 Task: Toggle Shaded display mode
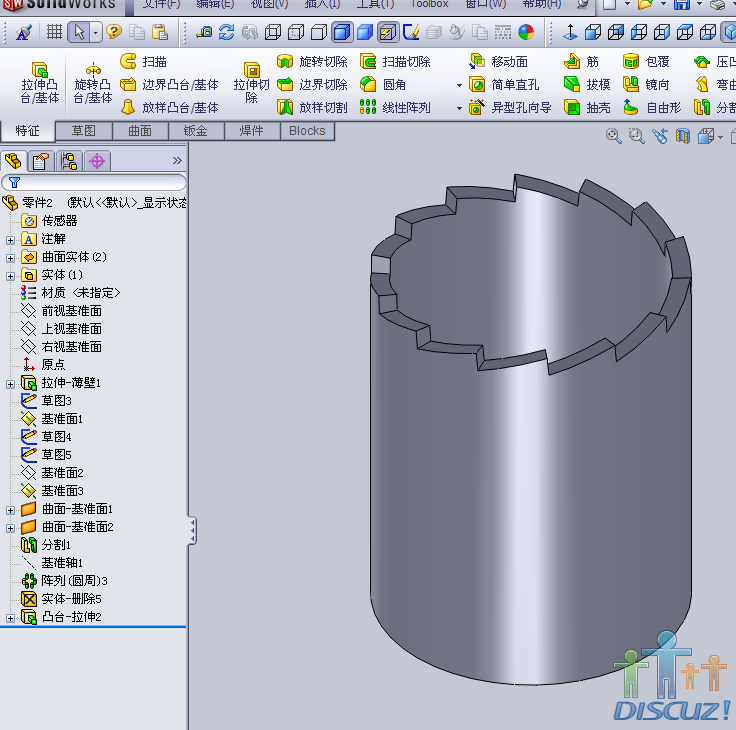365,32
